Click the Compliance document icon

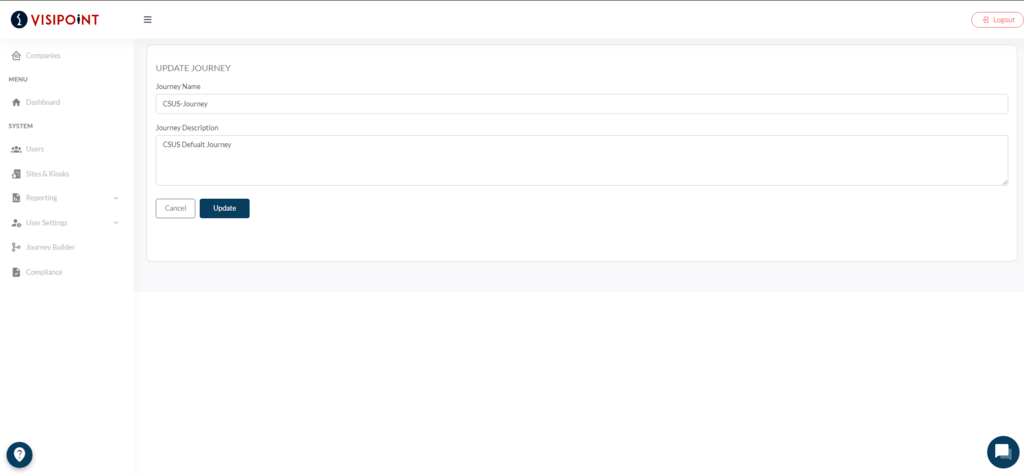16,272
